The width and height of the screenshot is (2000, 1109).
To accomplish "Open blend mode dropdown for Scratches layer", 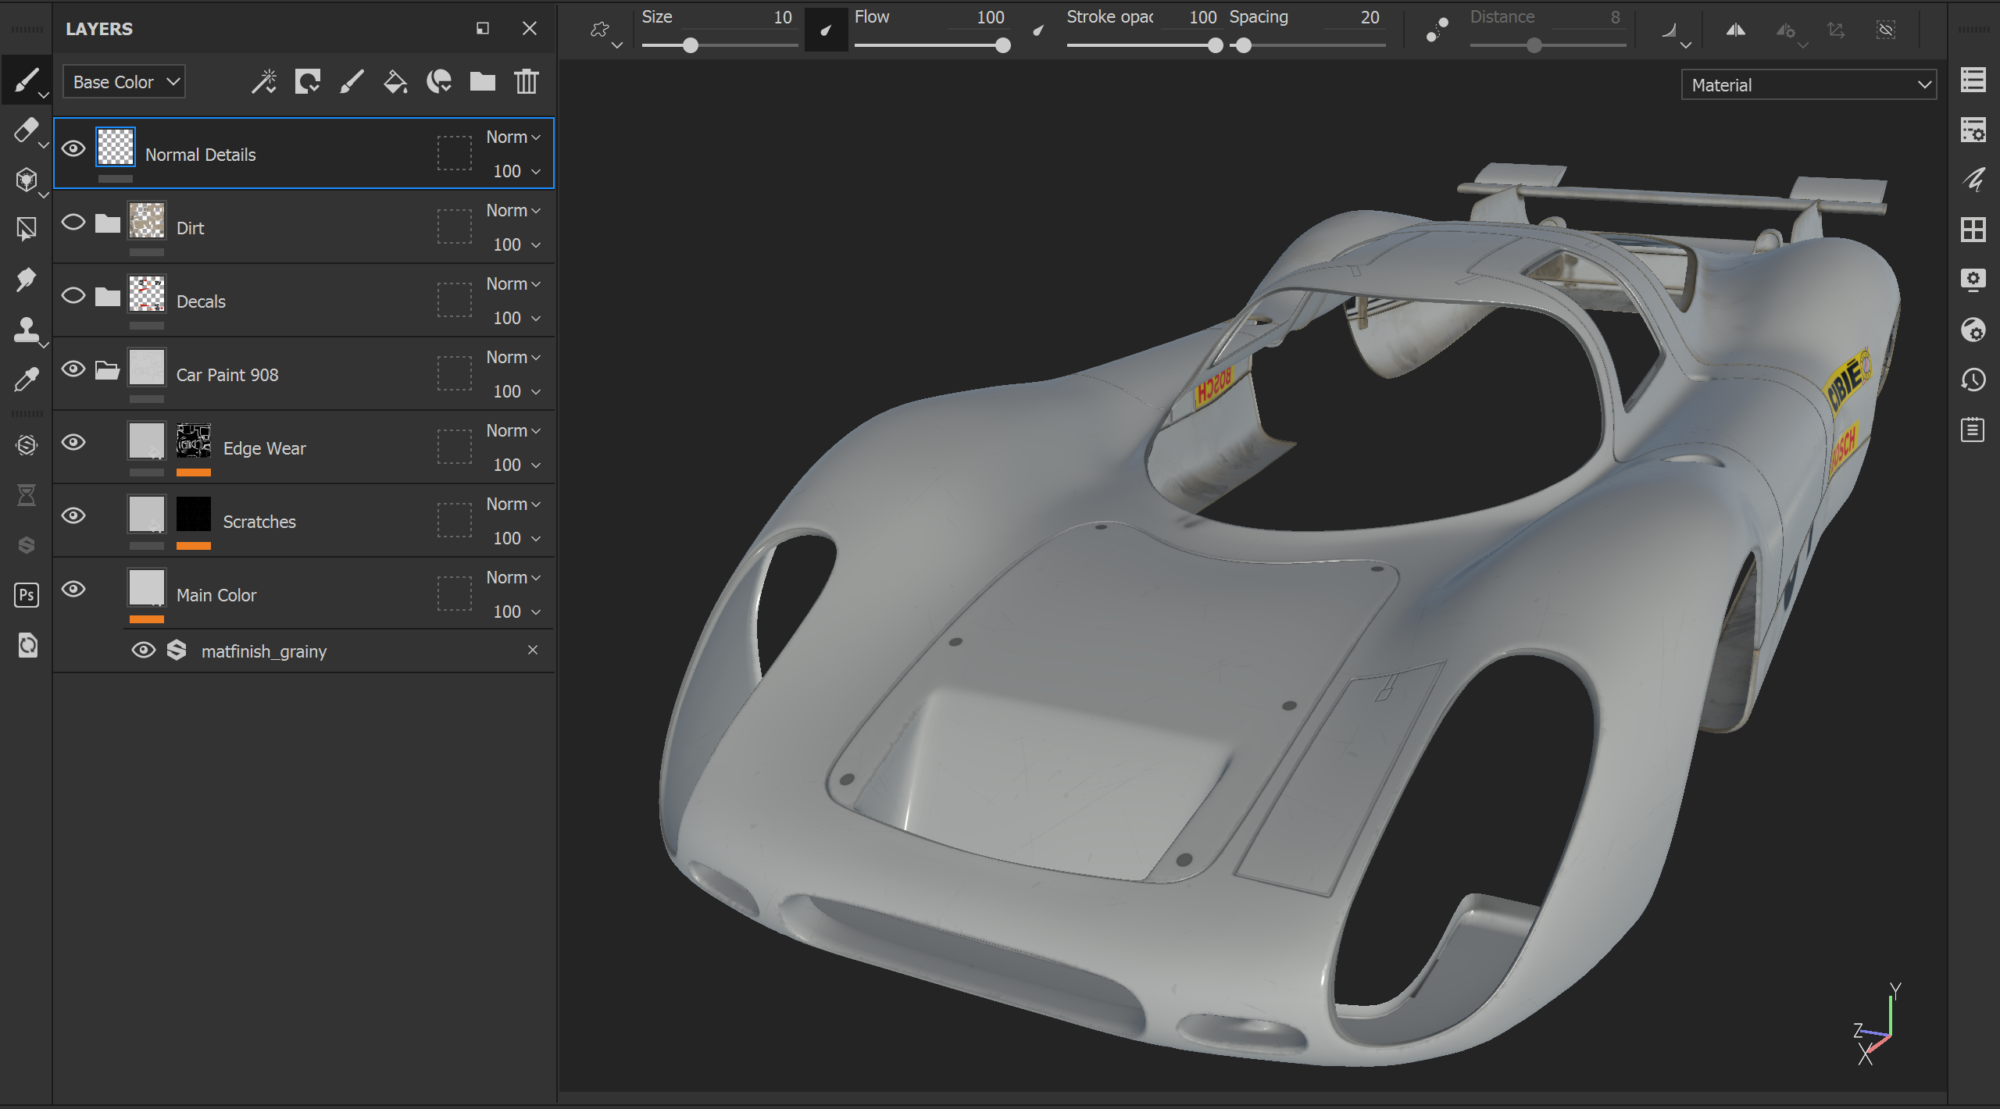I will 513,504.
